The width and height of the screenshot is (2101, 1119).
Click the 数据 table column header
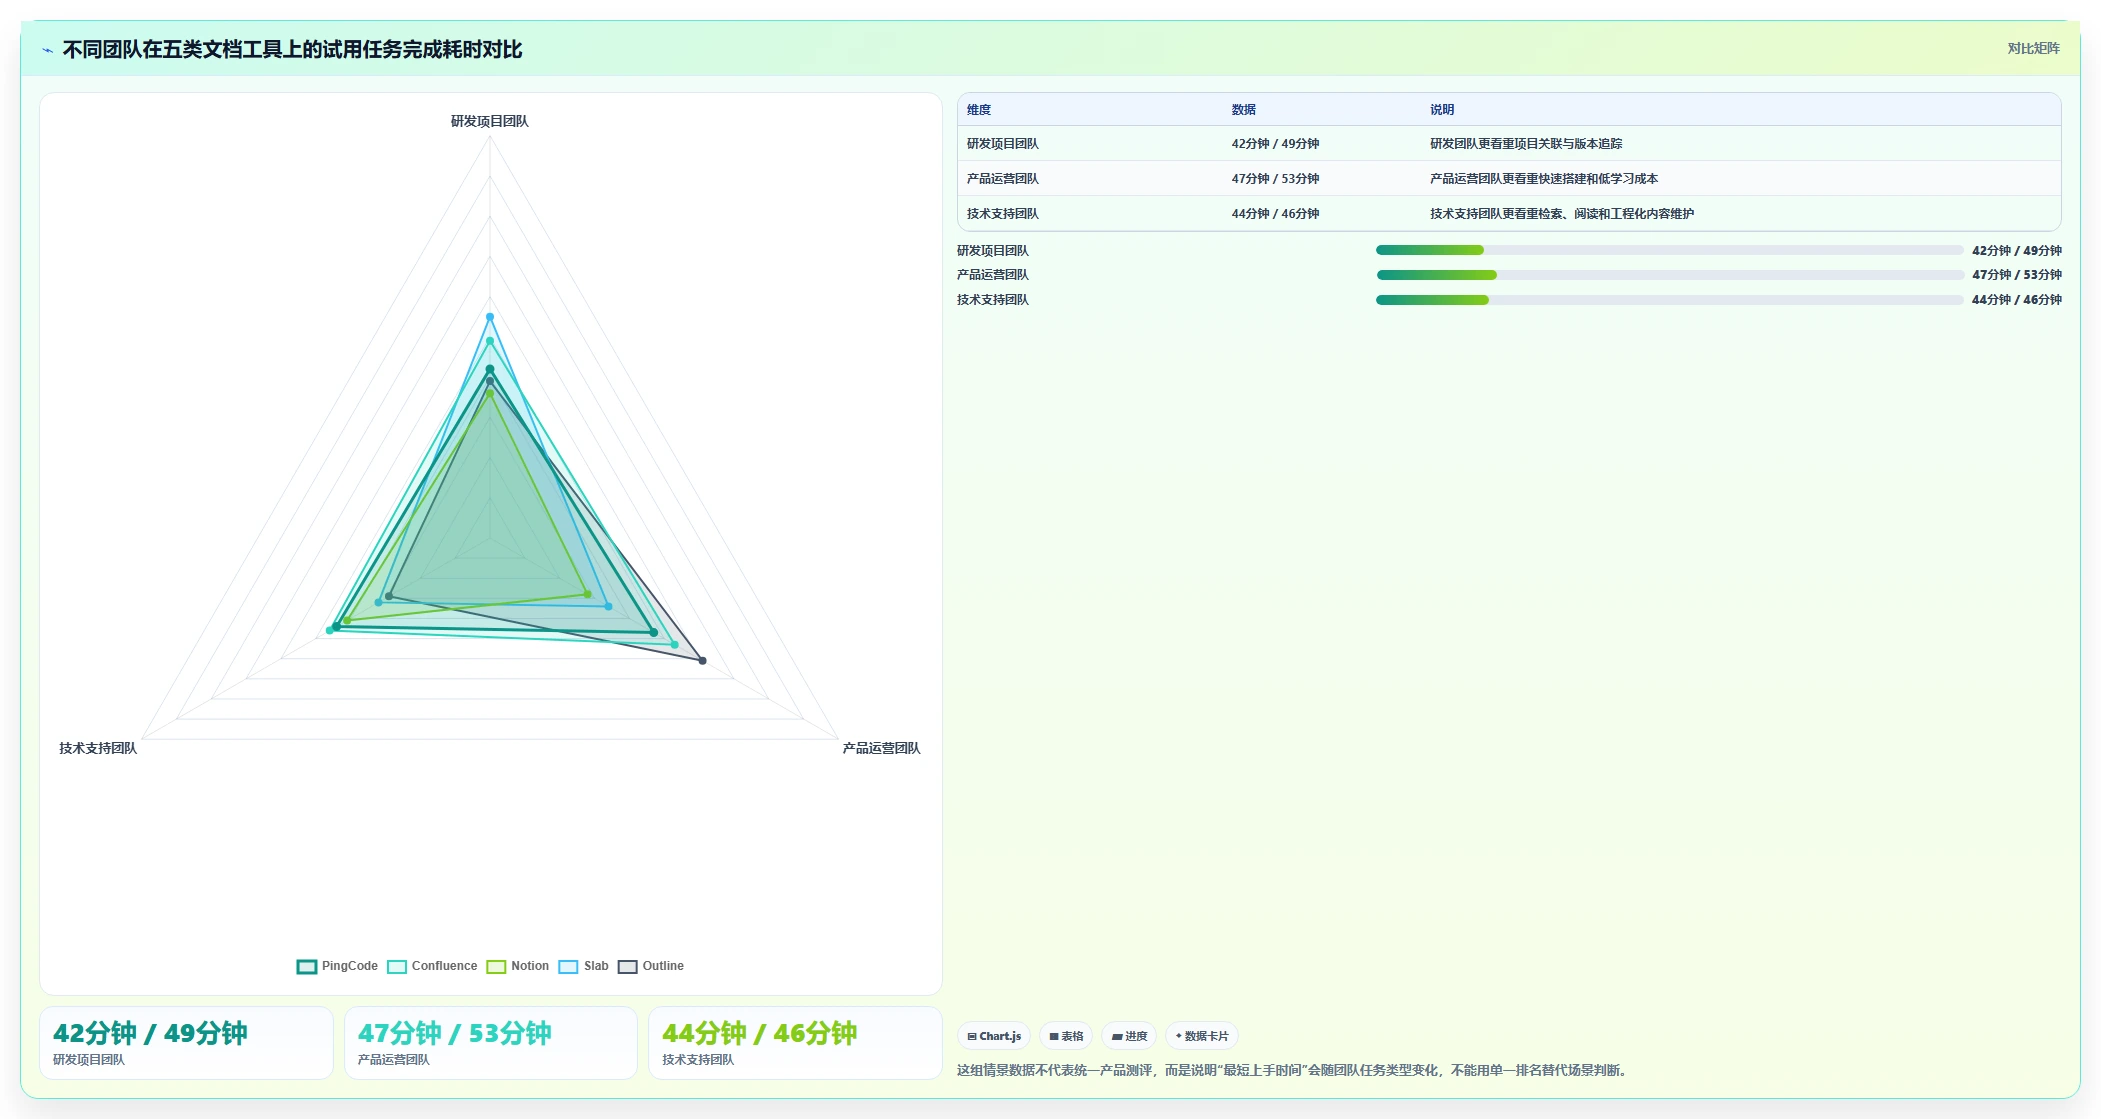tap(1244, 110)
